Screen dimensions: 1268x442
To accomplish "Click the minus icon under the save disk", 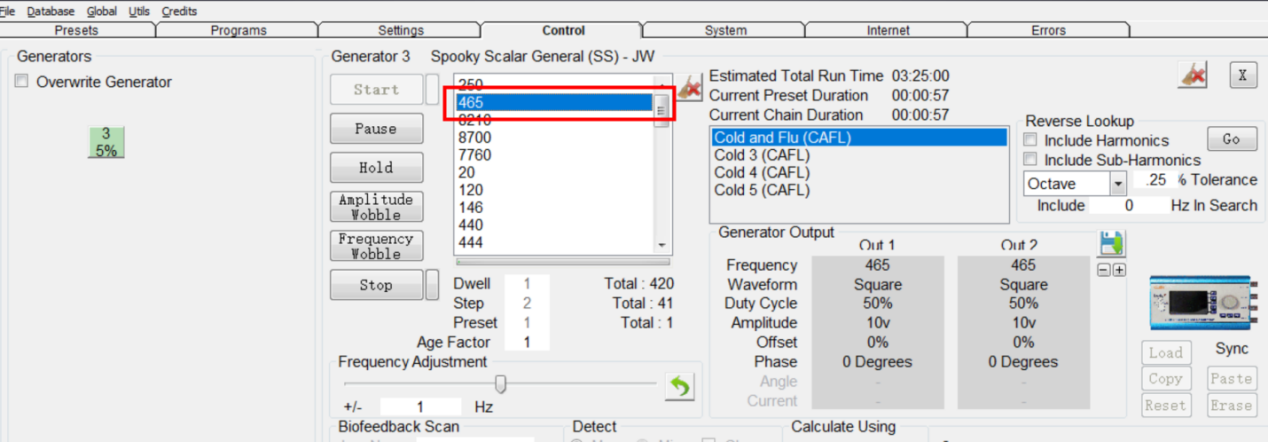I will click(x=1104, y=270).
